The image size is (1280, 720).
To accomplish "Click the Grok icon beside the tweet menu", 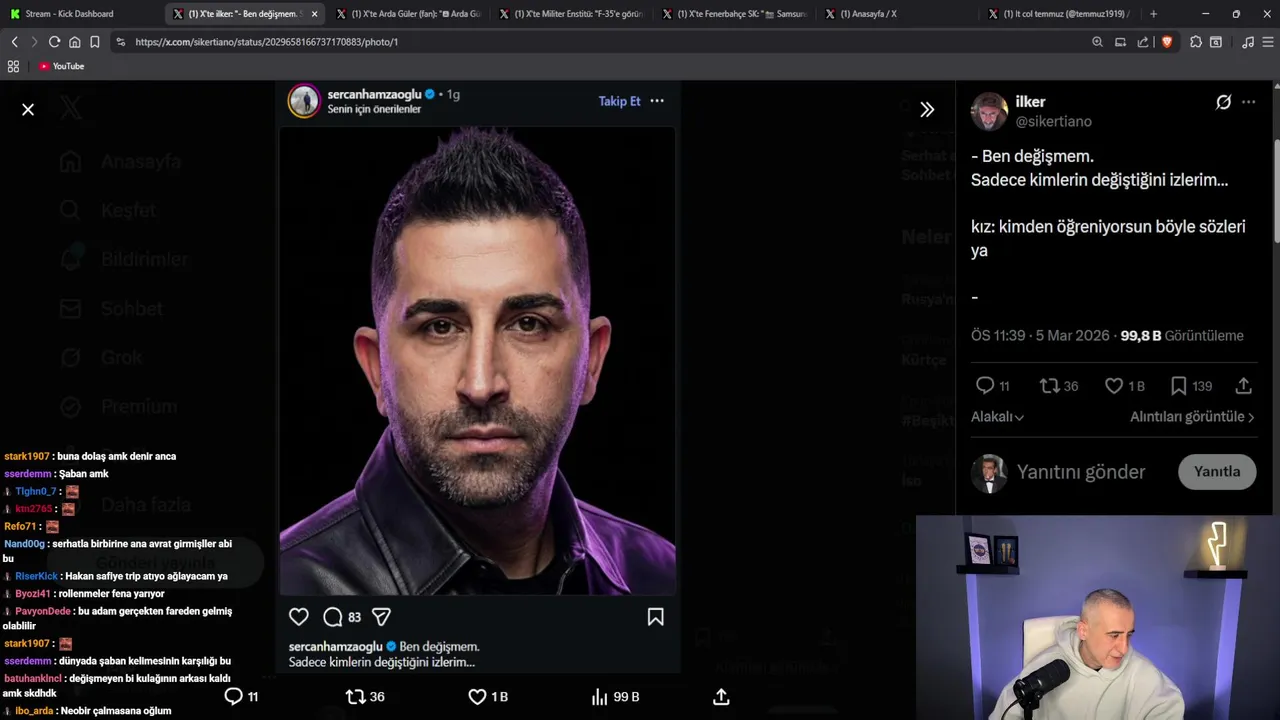I will pyautogui.click(x=1223, y=102).
